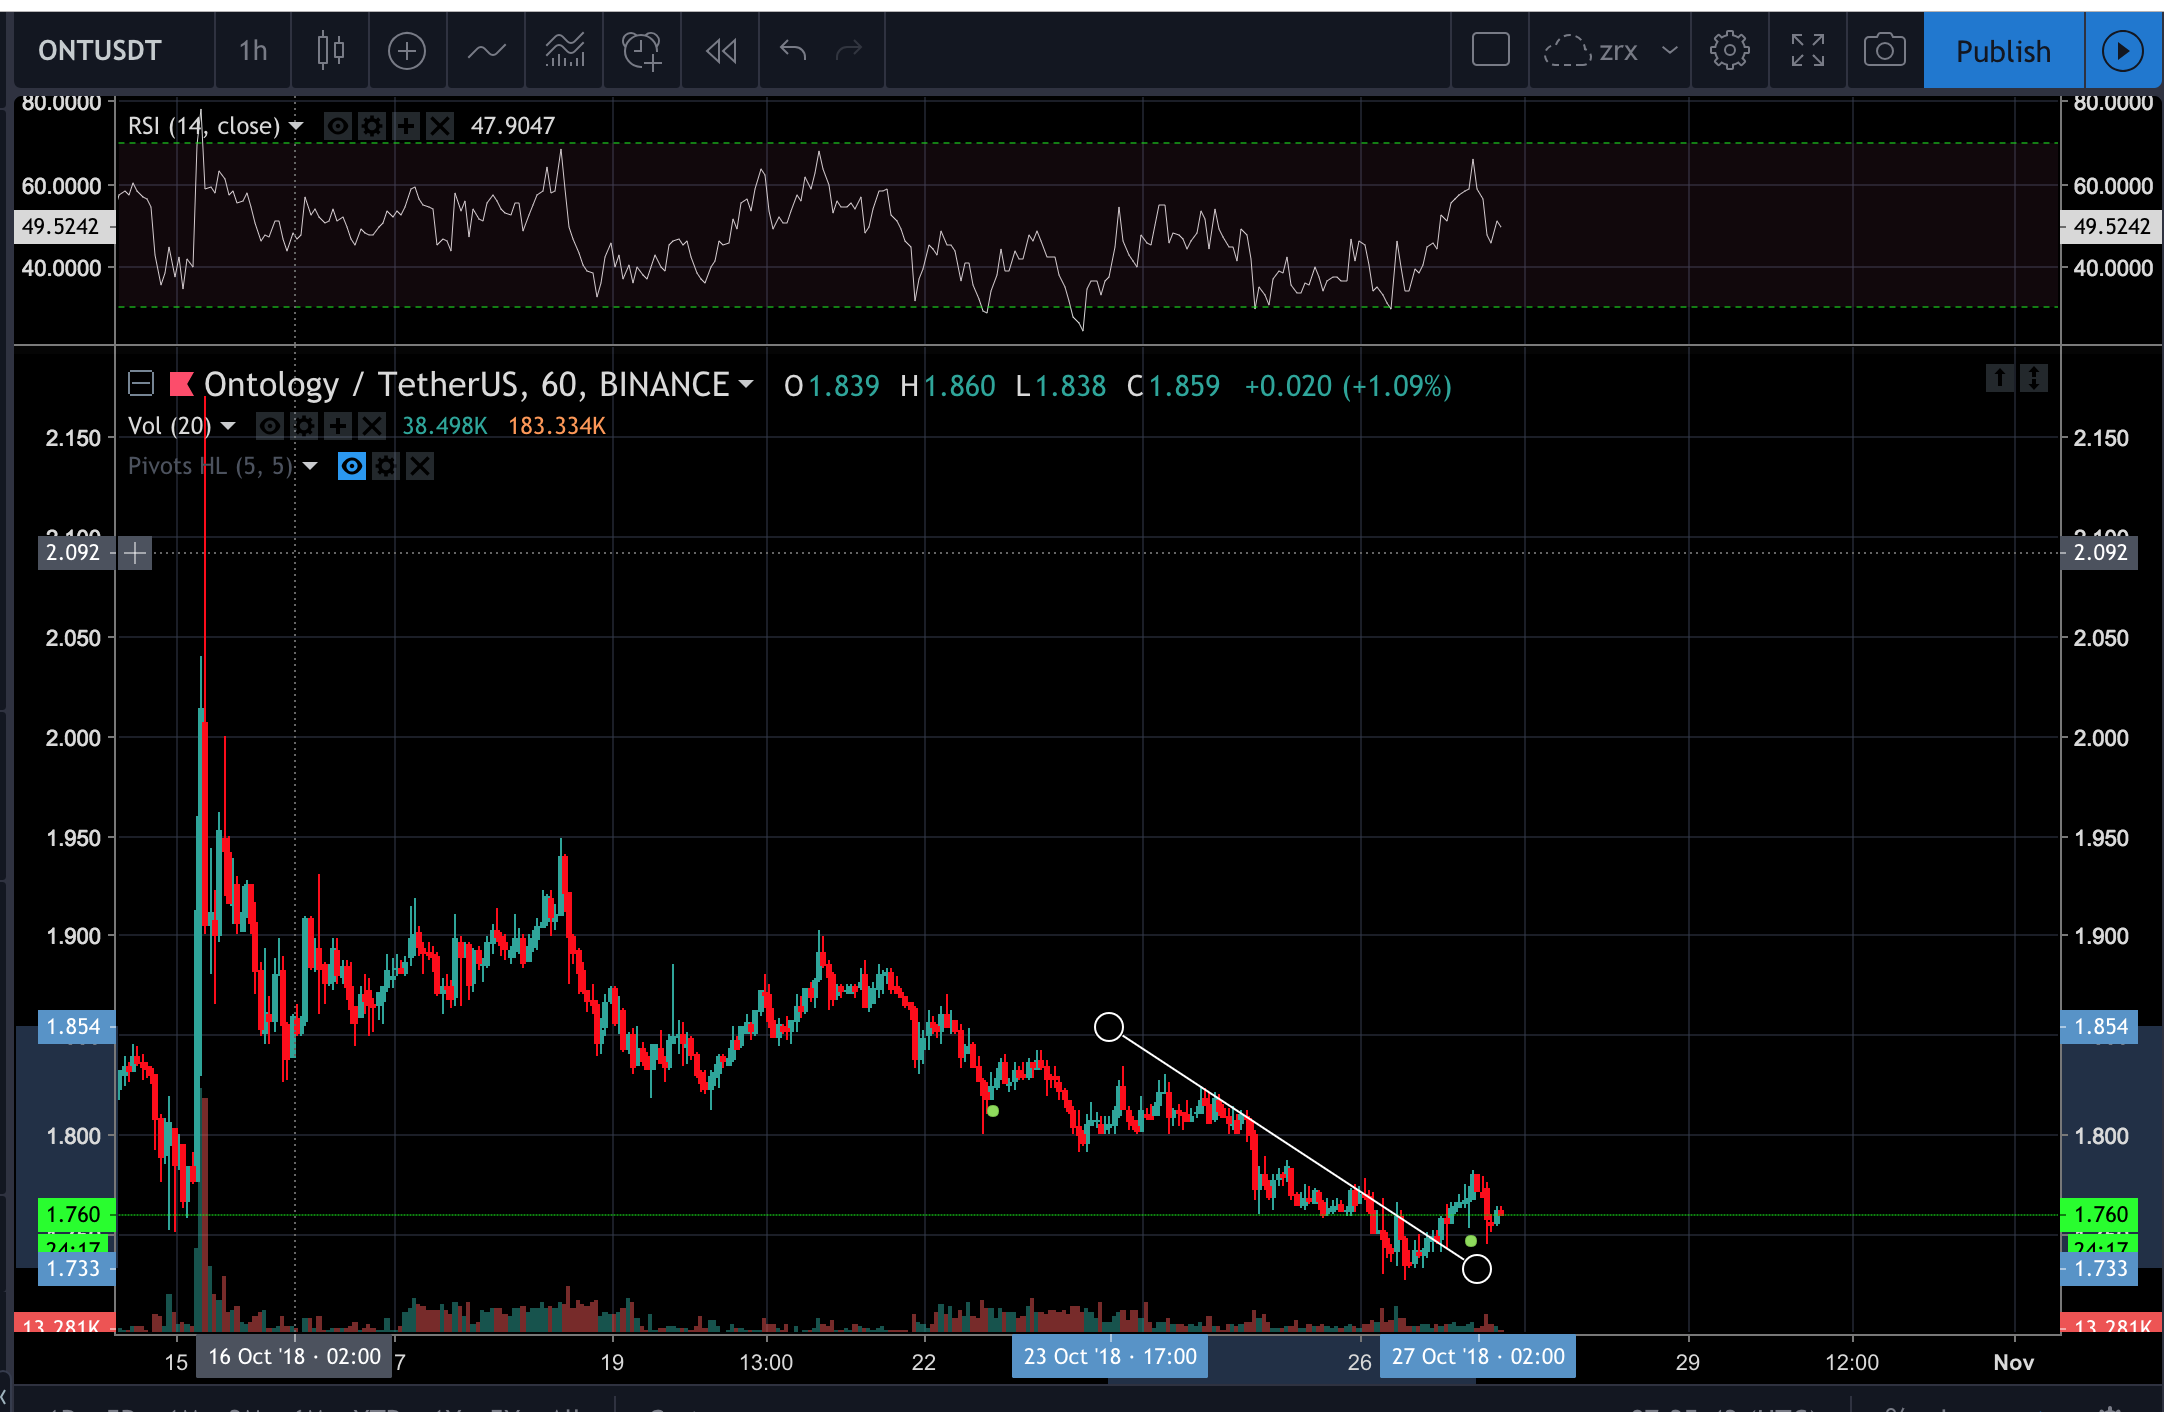Image resolution: width=2164 pixels, height=1412 pixels.
Task: Hide the Vol (20) indicator with its eye icon
Action: [270, 426]
